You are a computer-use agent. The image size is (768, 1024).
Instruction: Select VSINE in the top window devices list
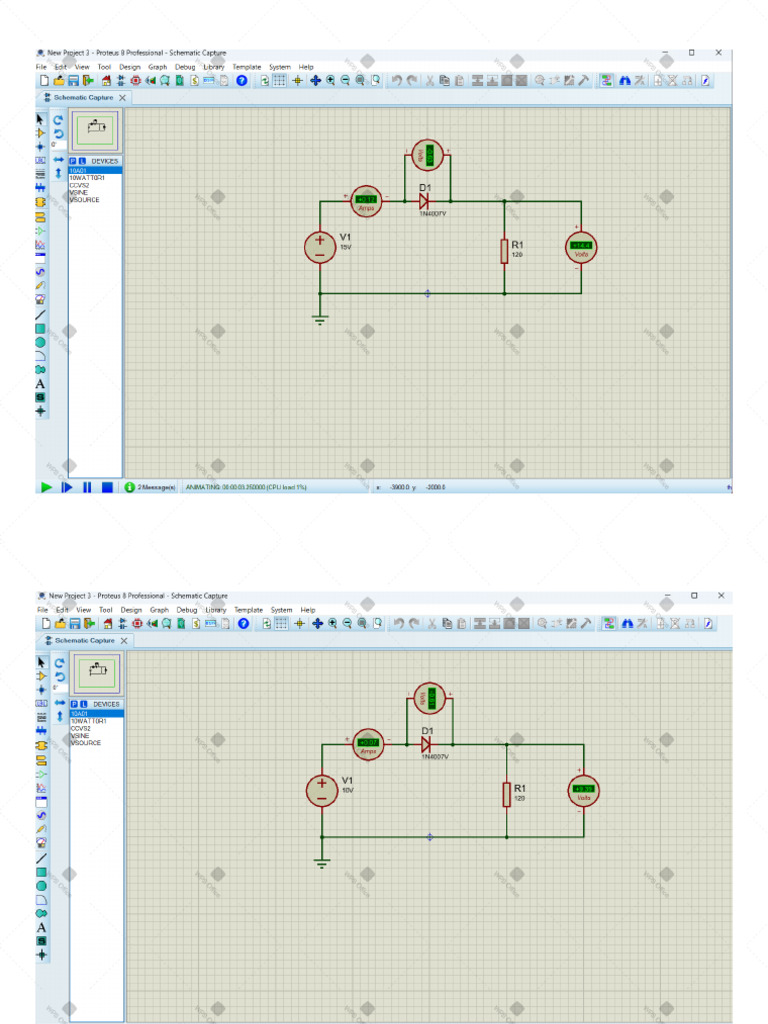[x=79, y=192]
